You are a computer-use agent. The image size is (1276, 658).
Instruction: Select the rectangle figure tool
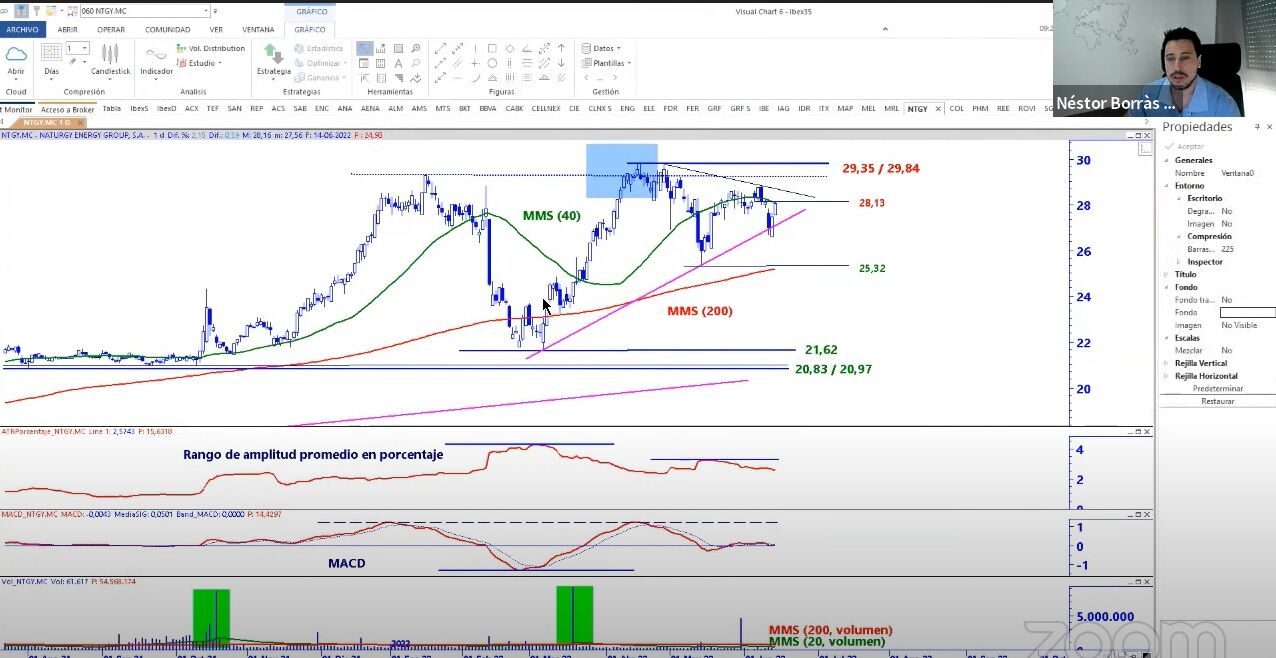coord(491,48)
